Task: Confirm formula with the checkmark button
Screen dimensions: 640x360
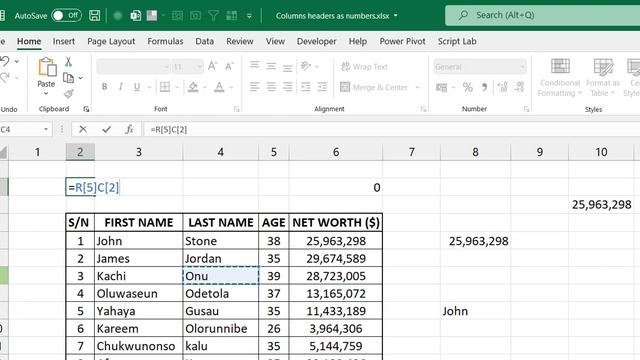Action: tap(107, 129)
